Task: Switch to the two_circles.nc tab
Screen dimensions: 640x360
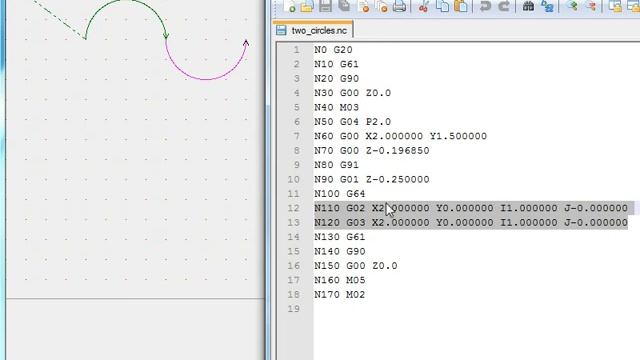Action: 313,31
